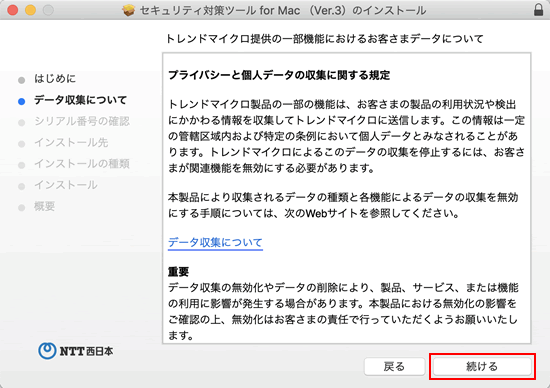Image resolution: width=550 pixels, height=388 pixels.
Task: Click the 重要 heading in the text pane
Action: (179, 272)
